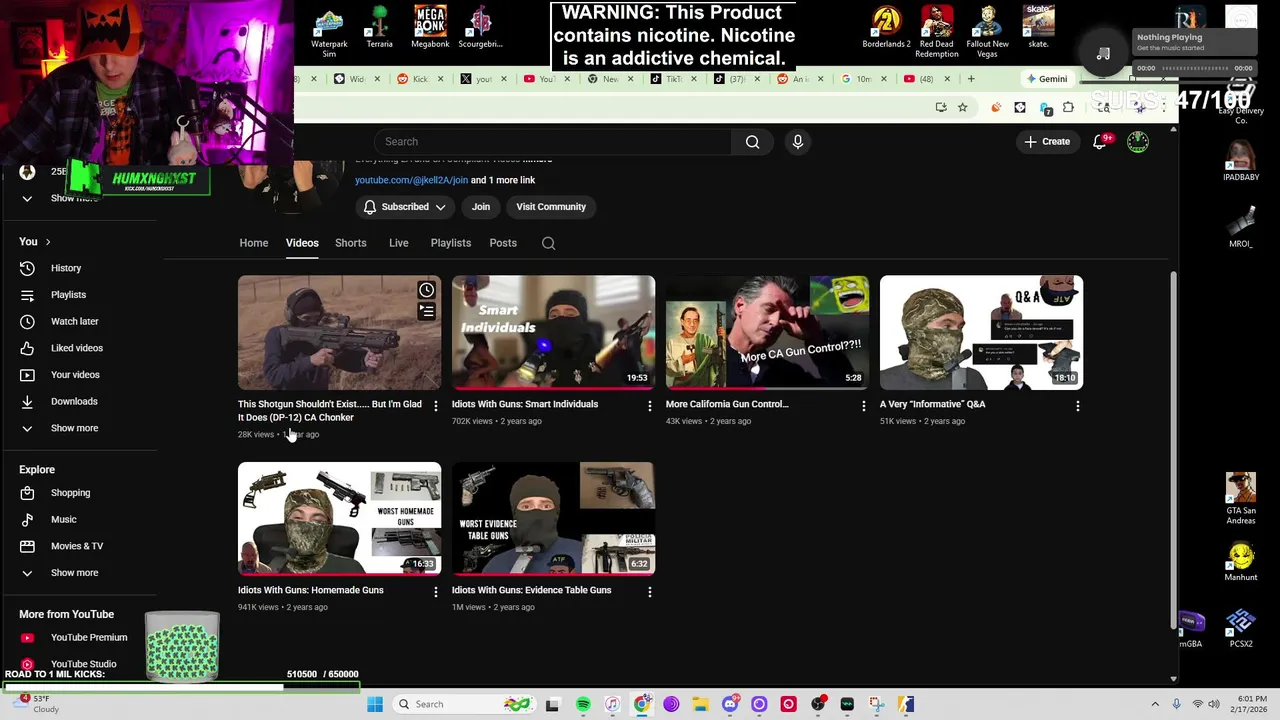1280x720 pixels.
Task: Open options for More California Gun Control video
Action: pos(863,406)
